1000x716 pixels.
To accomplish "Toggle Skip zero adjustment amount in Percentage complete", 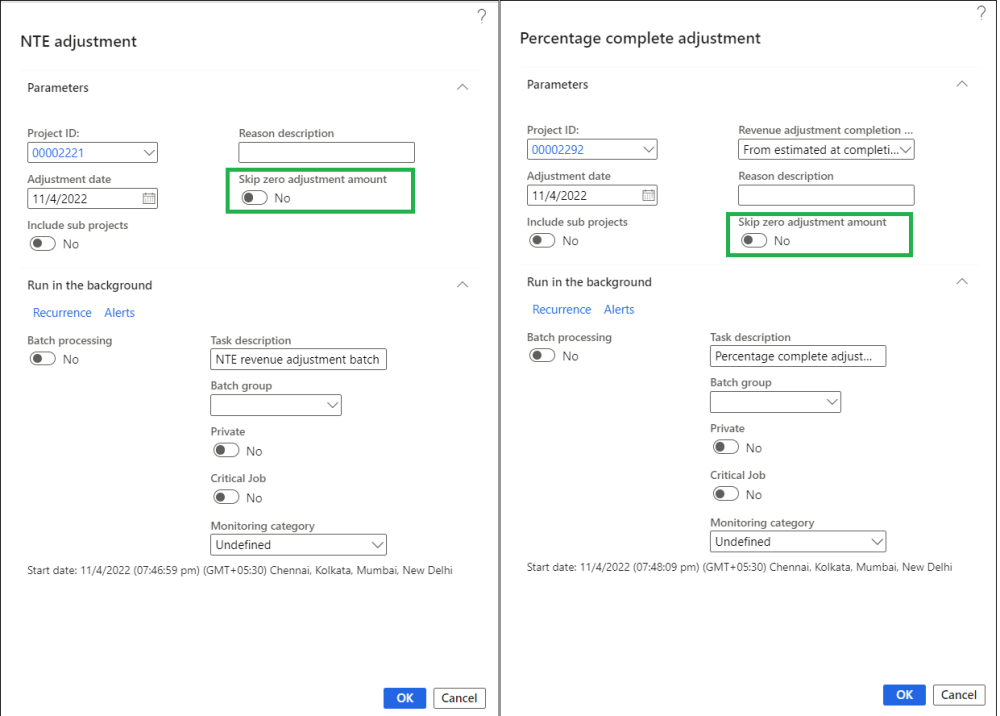I will pos(753,241).
